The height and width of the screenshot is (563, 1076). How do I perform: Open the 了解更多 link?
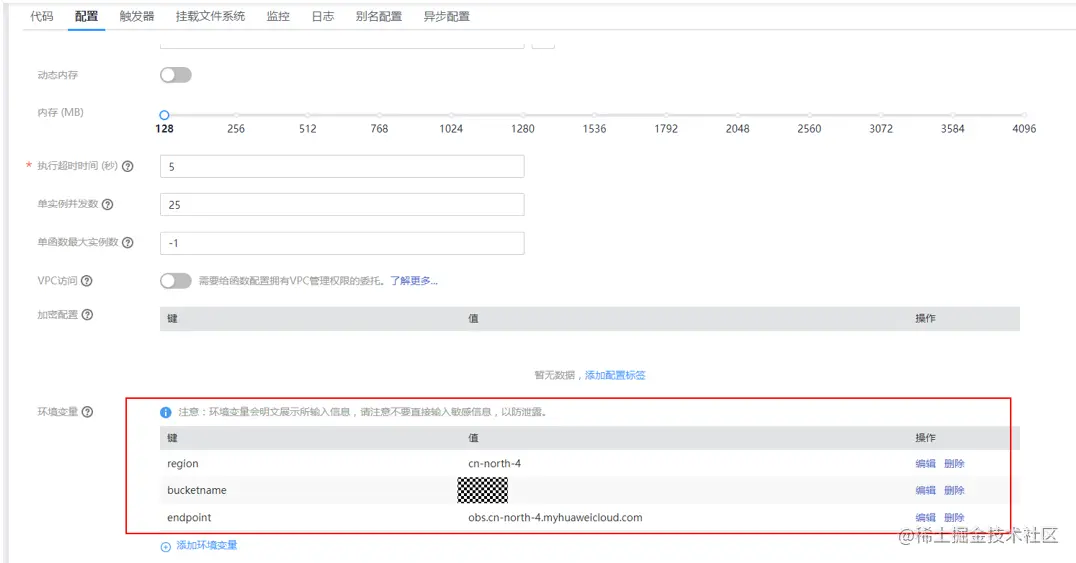tap(414, 281)
